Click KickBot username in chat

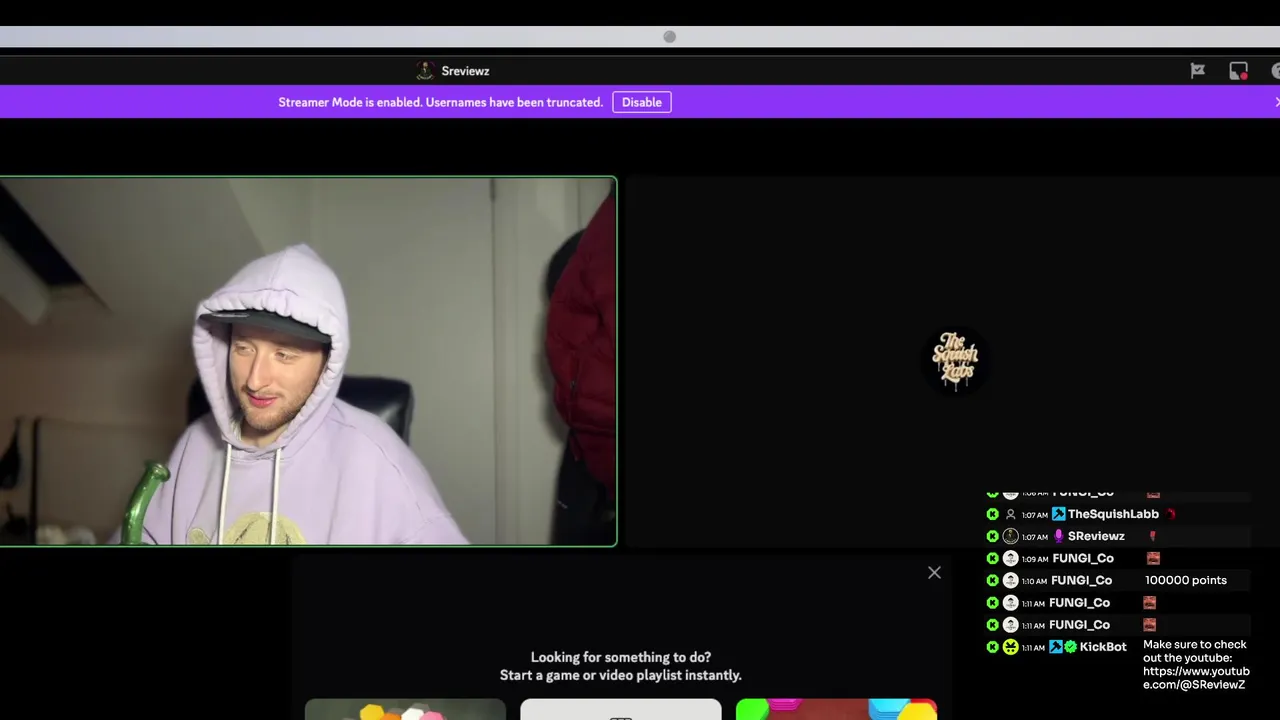(1103, 647)
